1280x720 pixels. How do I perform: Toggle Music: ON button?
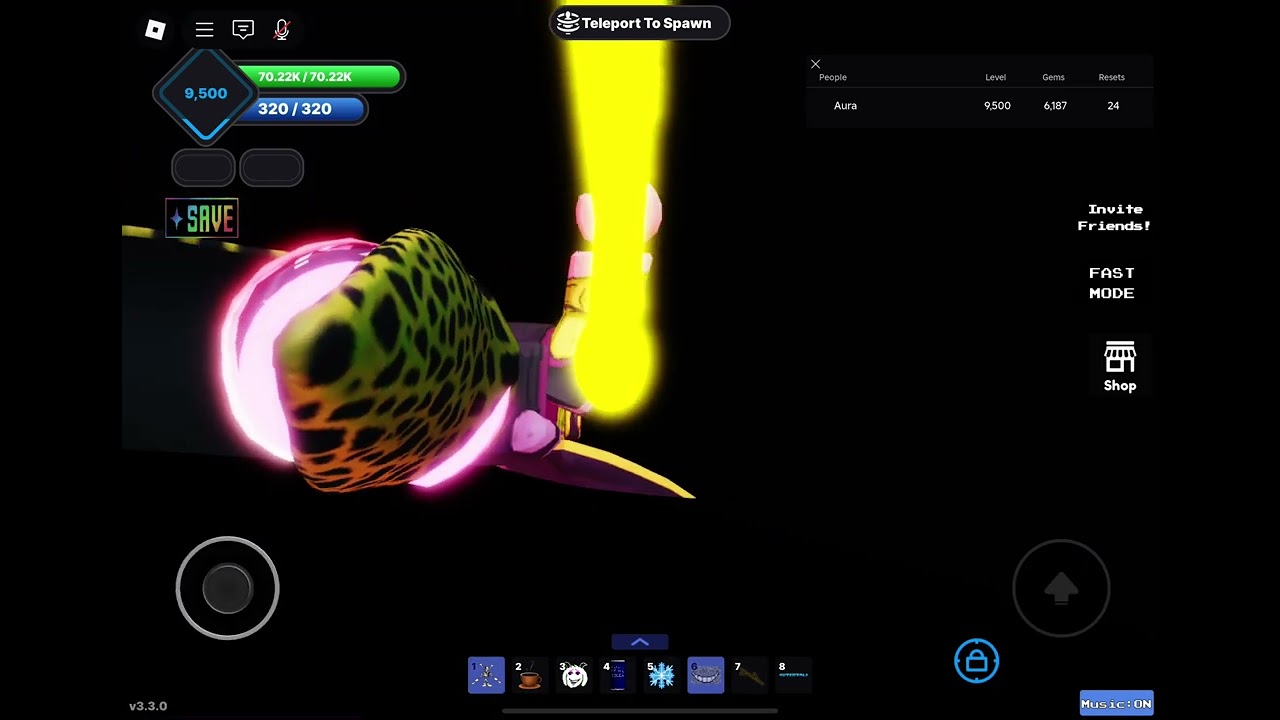(x=1117, y=704)
